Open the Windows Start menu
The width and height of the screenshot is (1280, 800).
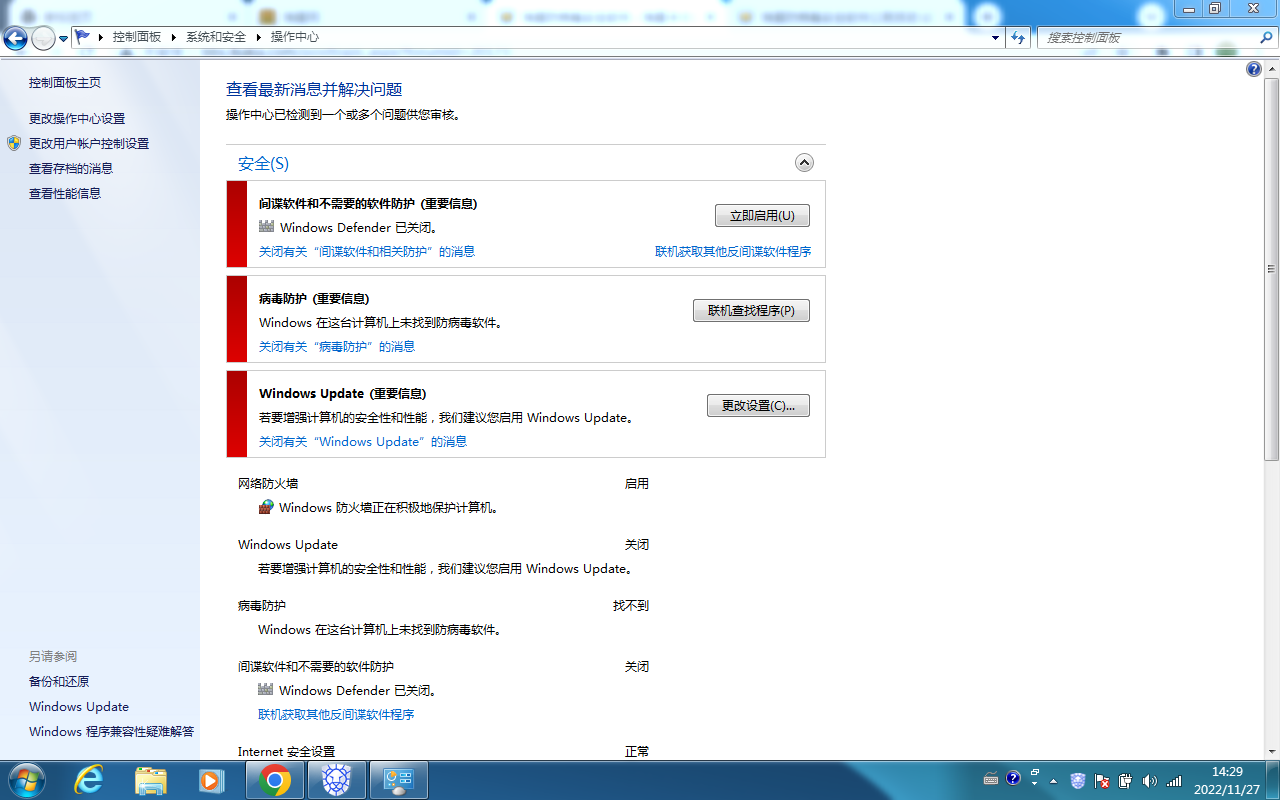pos(25,780)
